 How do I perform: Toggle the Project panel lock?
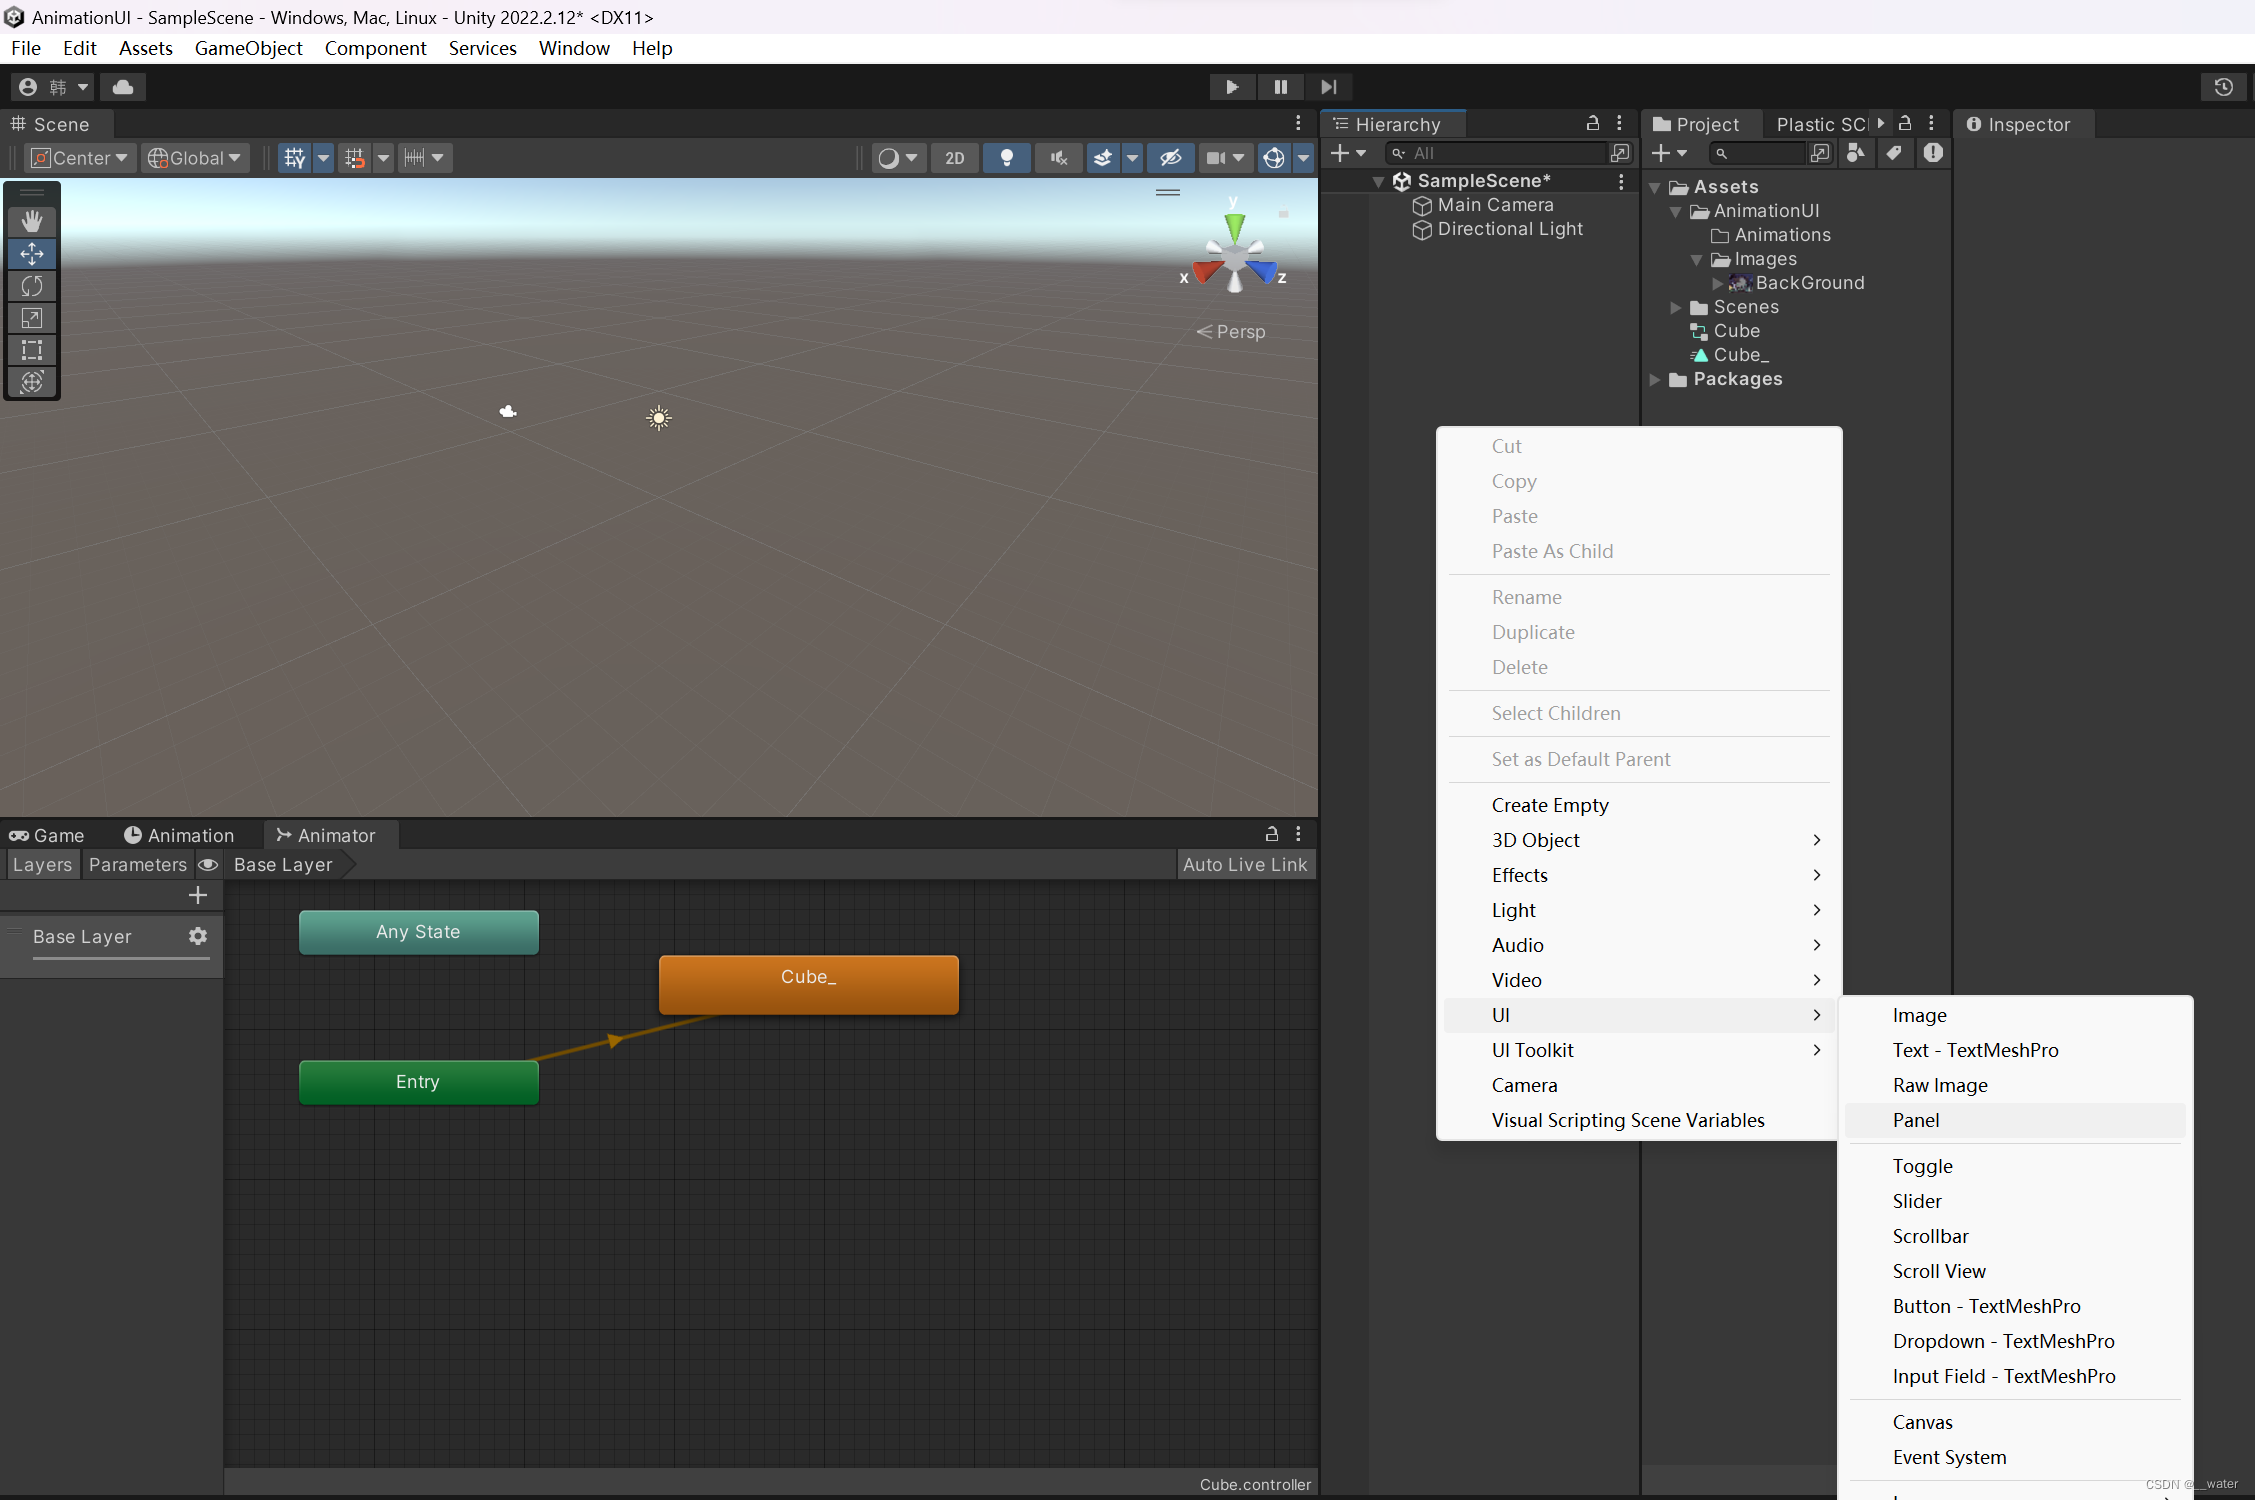[x=1905, y=123]
